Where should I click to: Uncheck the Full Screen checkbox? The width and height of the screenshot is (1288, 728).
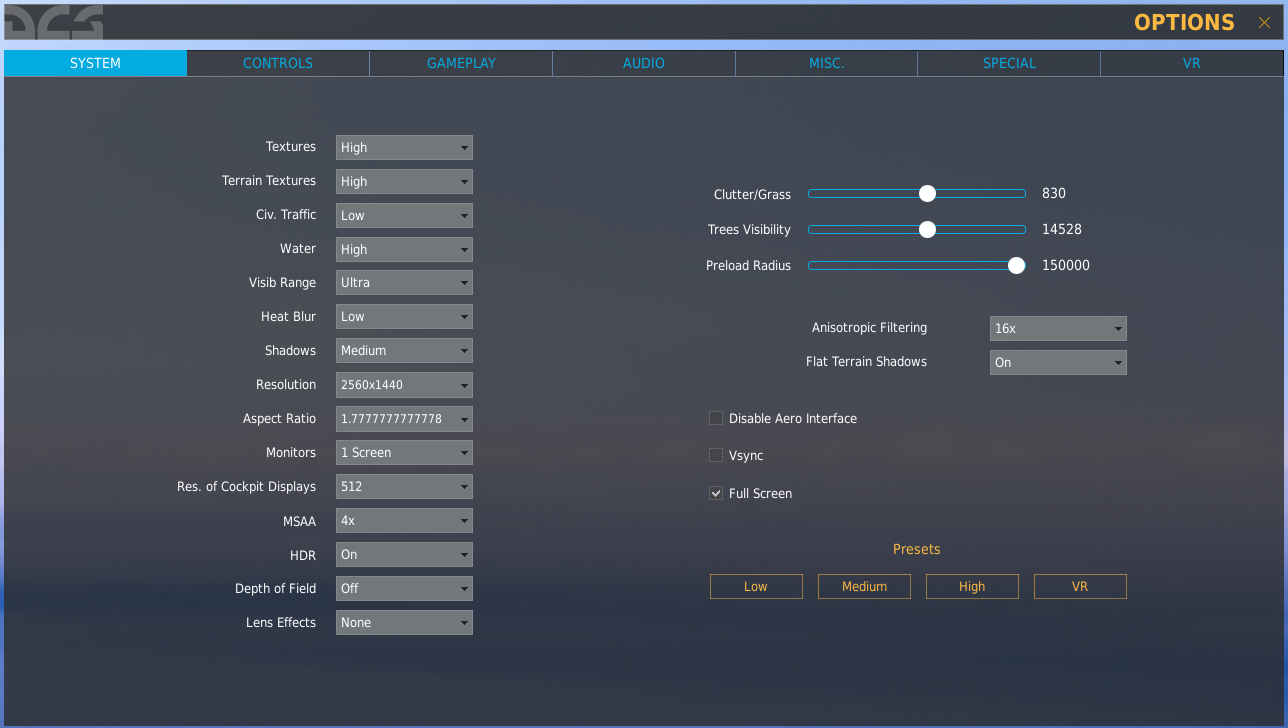(716, 493)
